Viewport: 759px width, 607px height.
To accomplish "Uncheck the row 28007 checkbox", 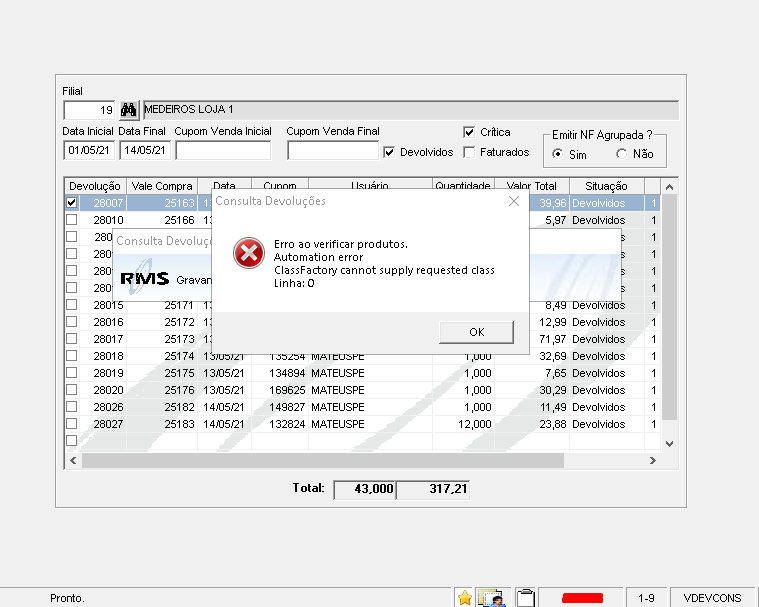I will (x=72, y=203).
